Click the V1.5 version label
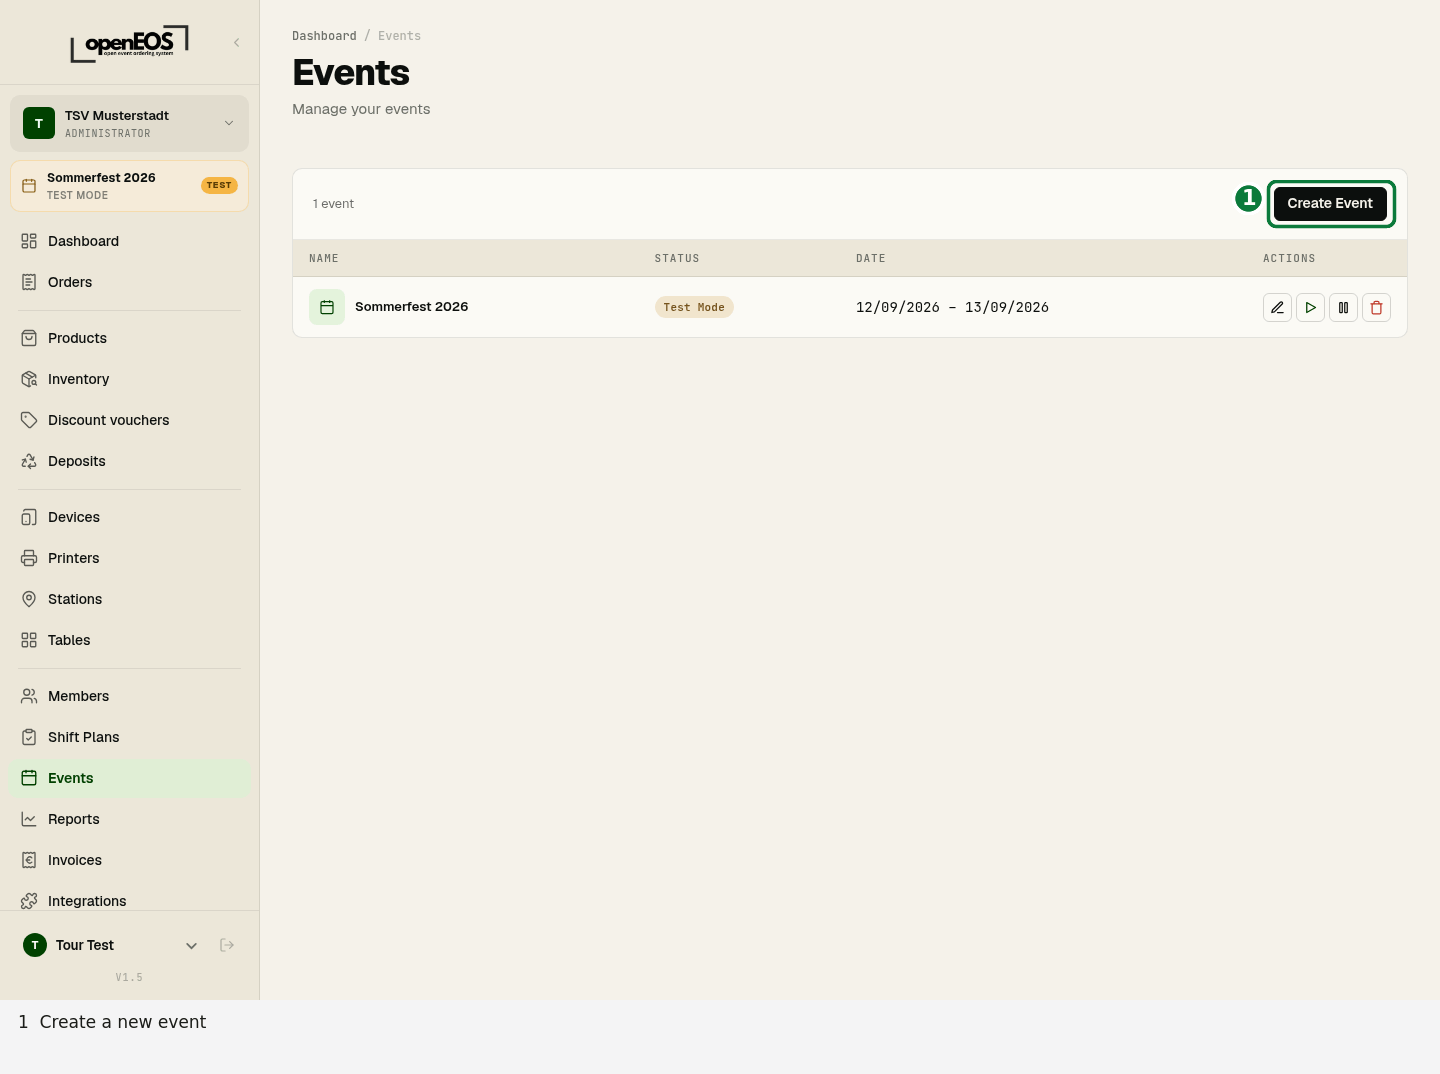1440x1074 pixels. pyautogui.click(x=129, y=977)
